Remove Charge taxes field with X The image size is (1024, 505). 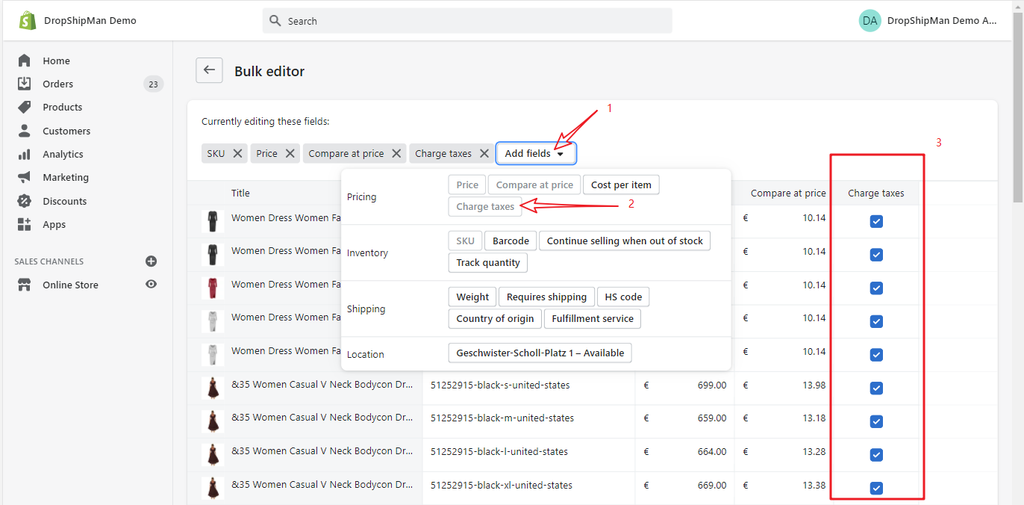(484, 154)
